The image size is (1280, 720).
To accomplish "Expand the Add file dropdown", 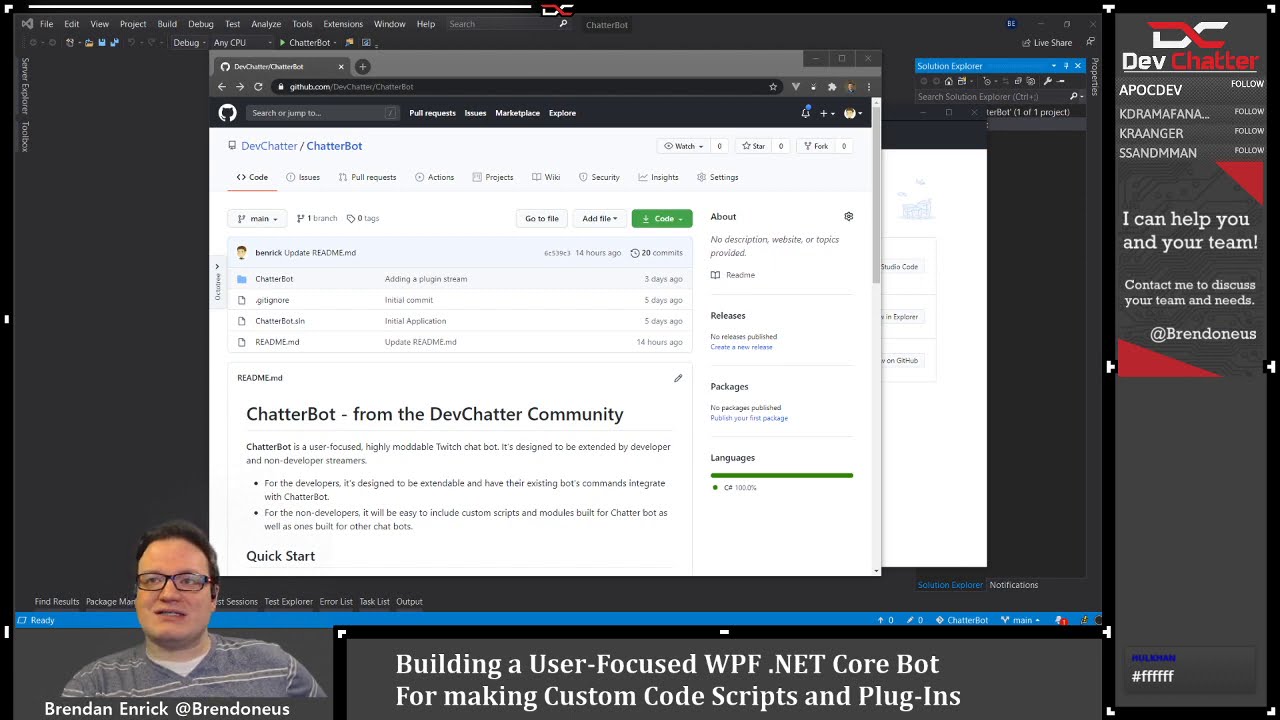I will coord(600,218).
